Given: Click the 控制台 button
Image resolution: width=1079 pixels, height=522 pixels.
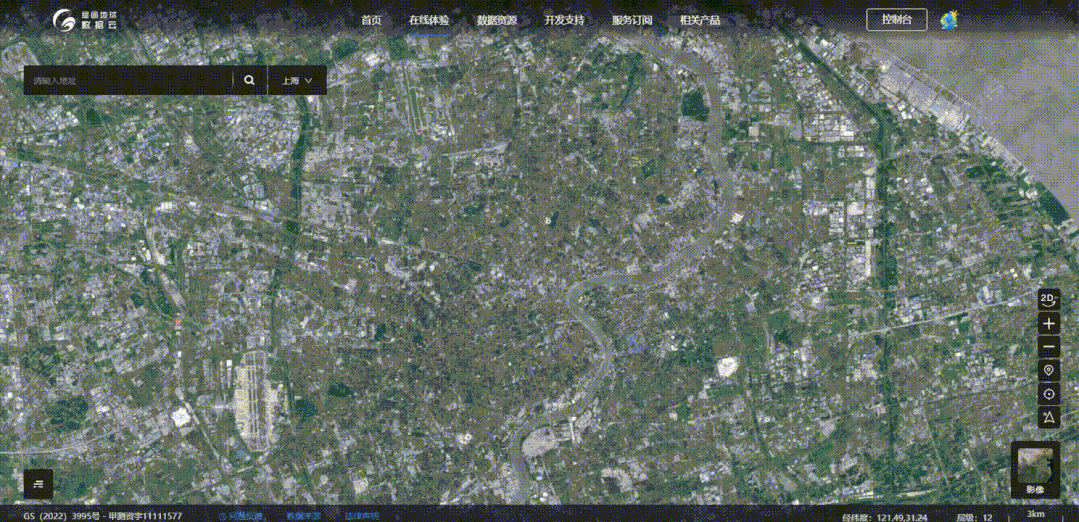Looking at the screenshot, I should pos(896,20).
